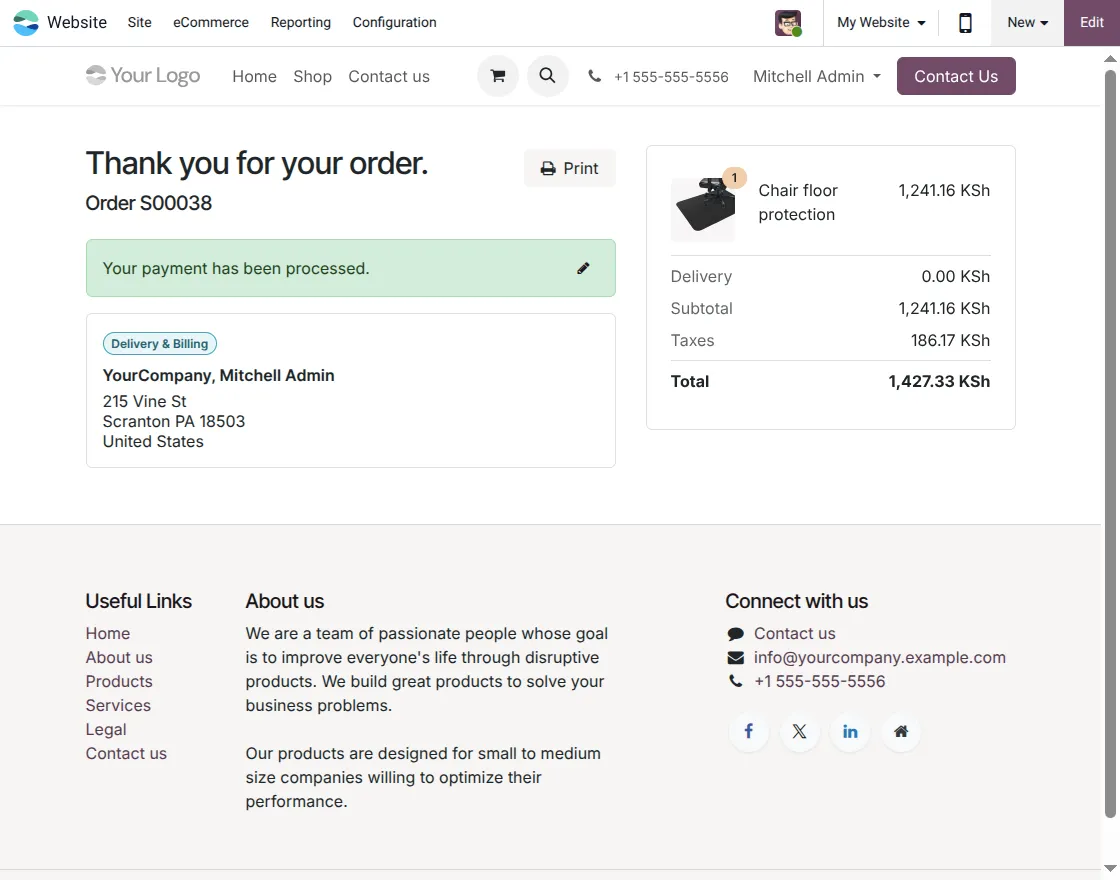
Task: Expand the Mitchell Admin user menu
Action: click(x=816, y=76)
